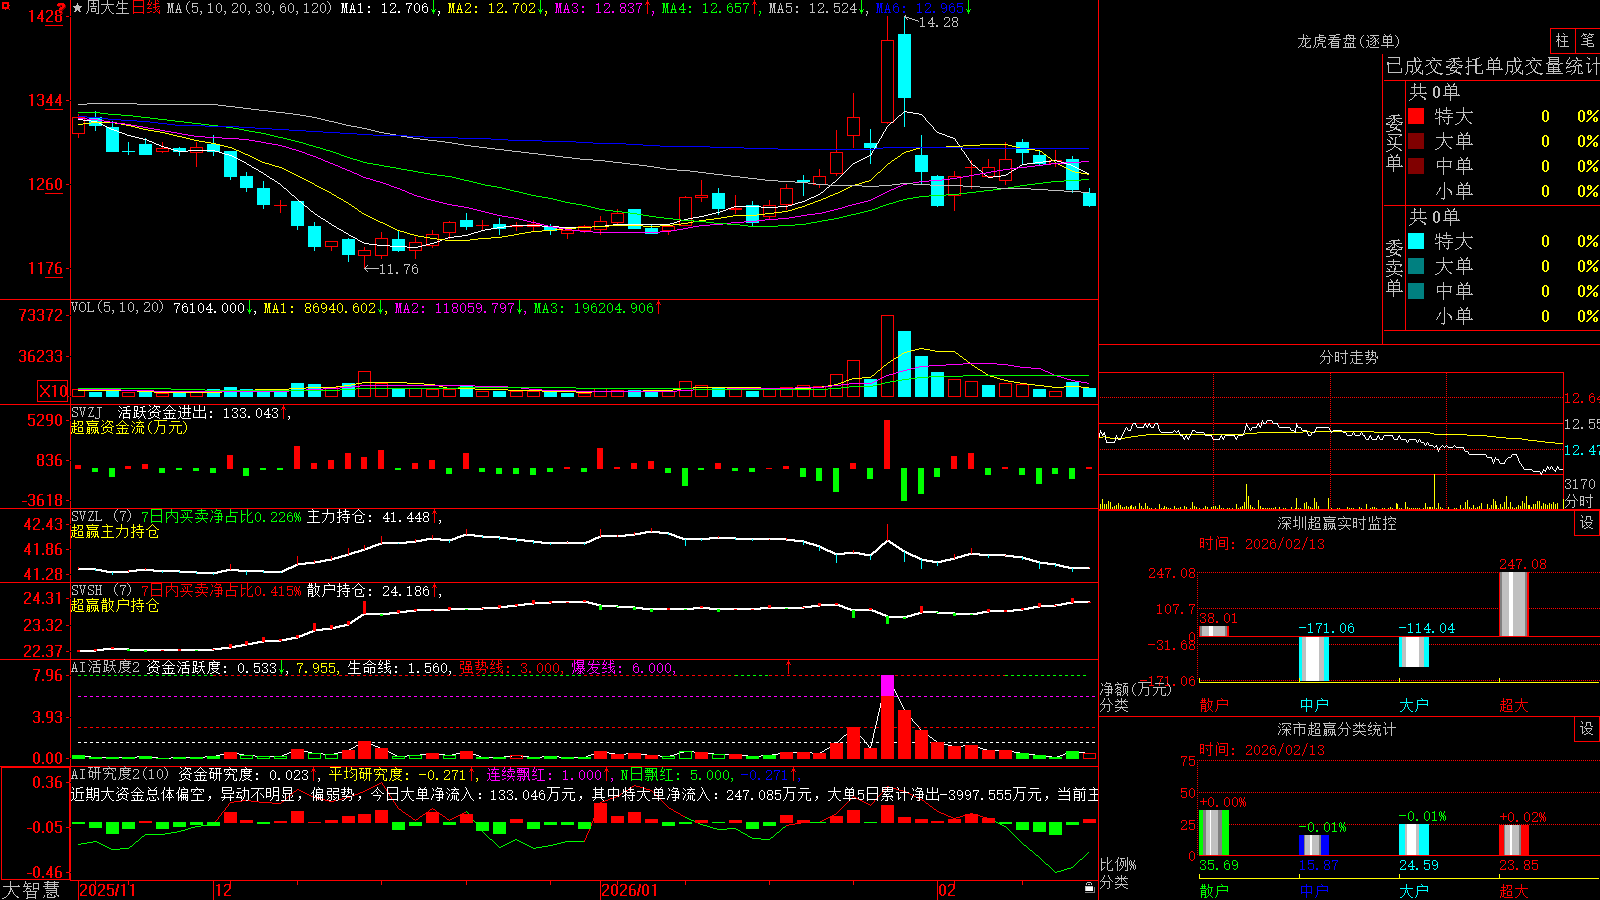Click the 02 month marker on timeline
Image resolution: width=1600 pixels, height=900 pixels.
click(947, 890)
